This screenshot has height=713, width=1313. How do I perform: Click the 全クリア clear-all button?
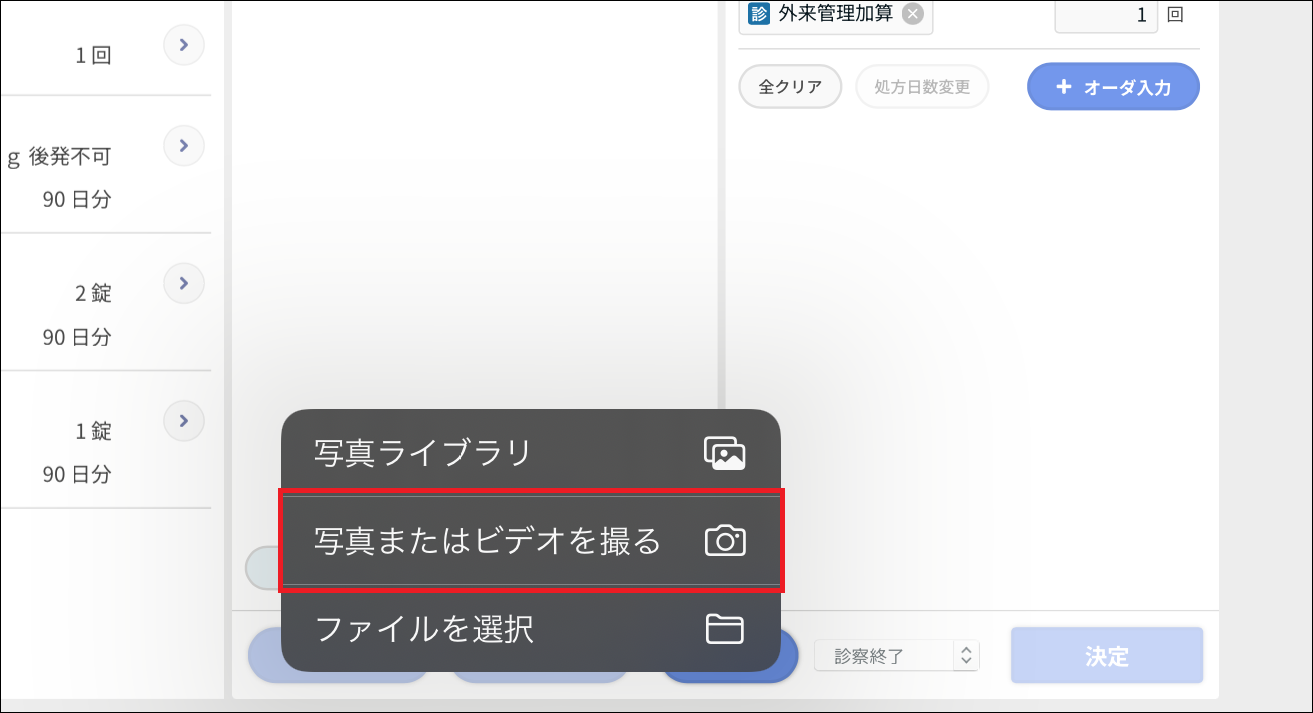789,87
